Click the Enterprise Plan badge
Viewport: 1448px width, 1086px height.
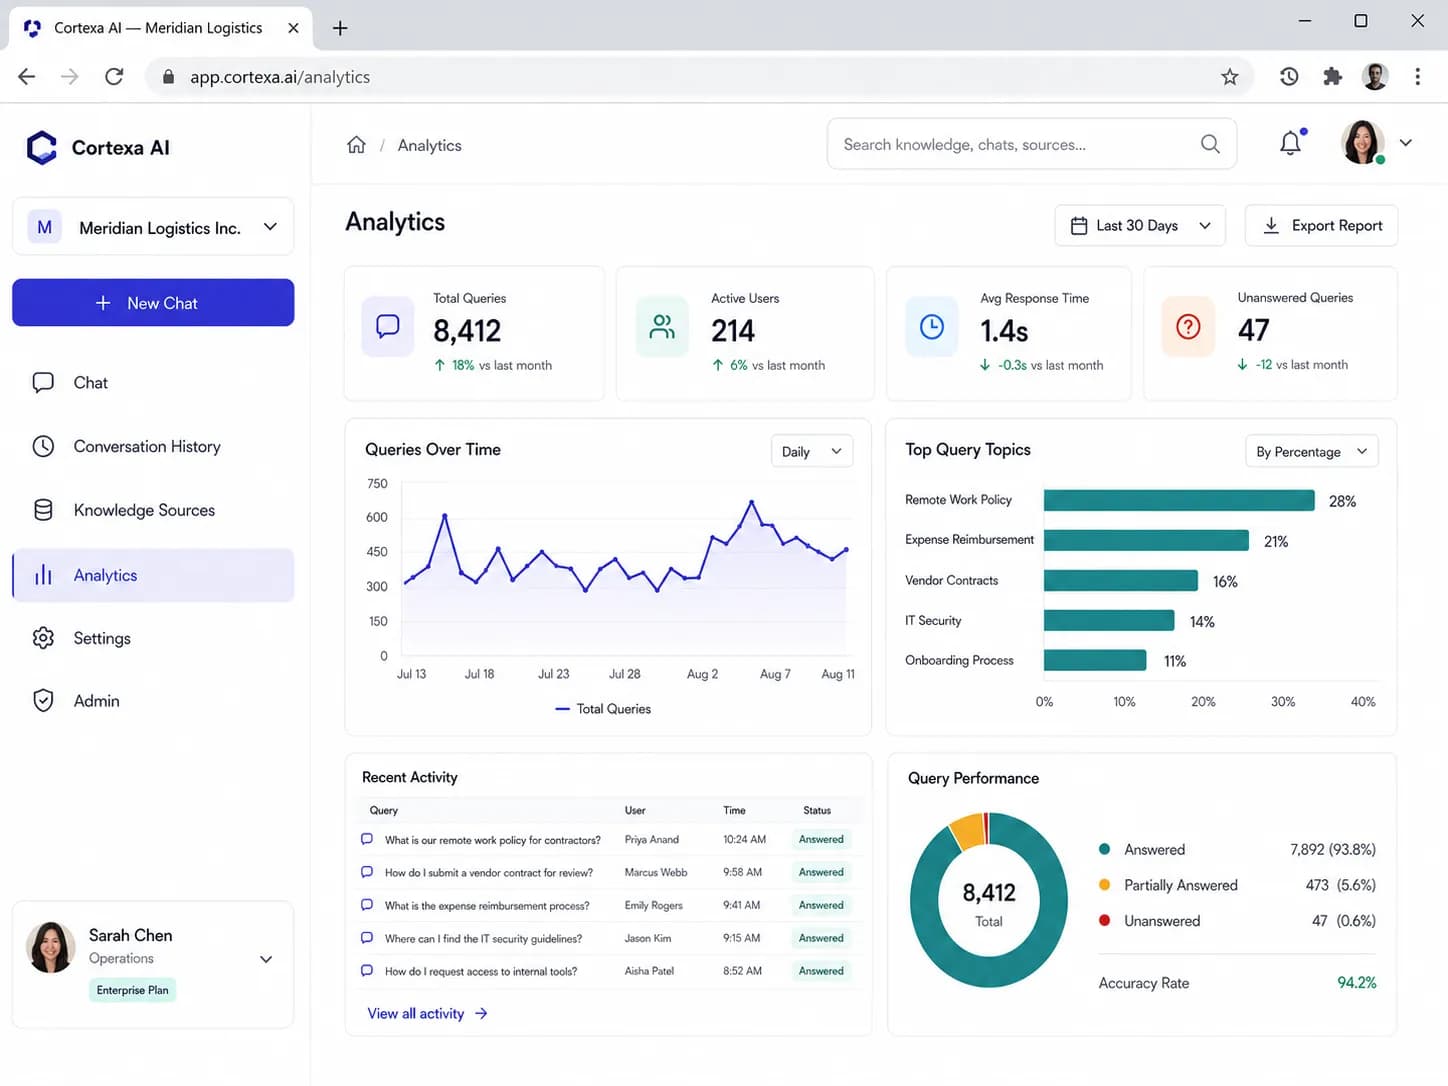[x=133, y=990]
